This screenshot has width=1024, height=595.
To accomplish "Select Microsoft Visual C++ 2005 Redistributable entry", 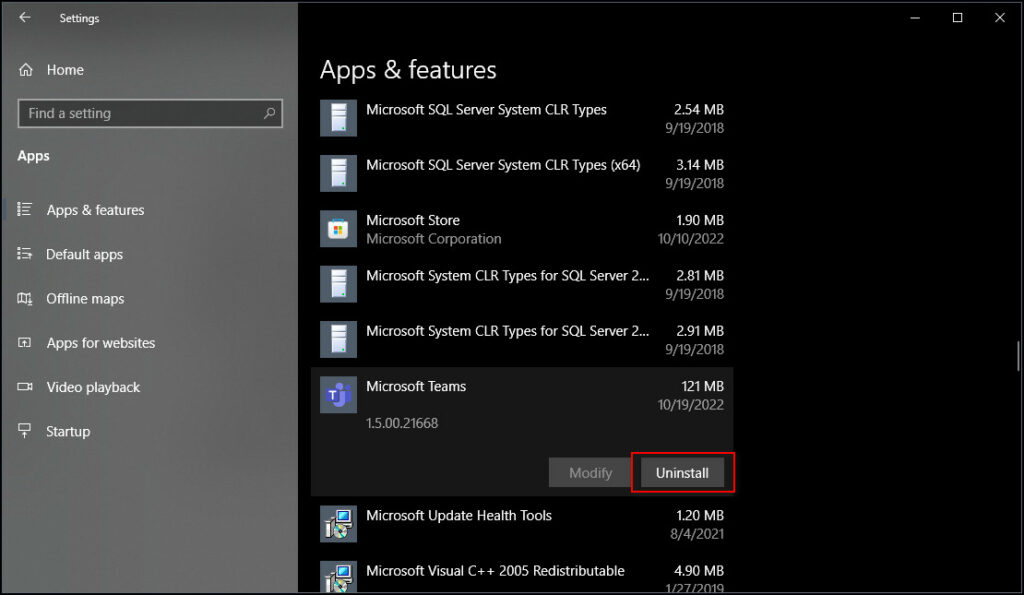I will [522, 577].
